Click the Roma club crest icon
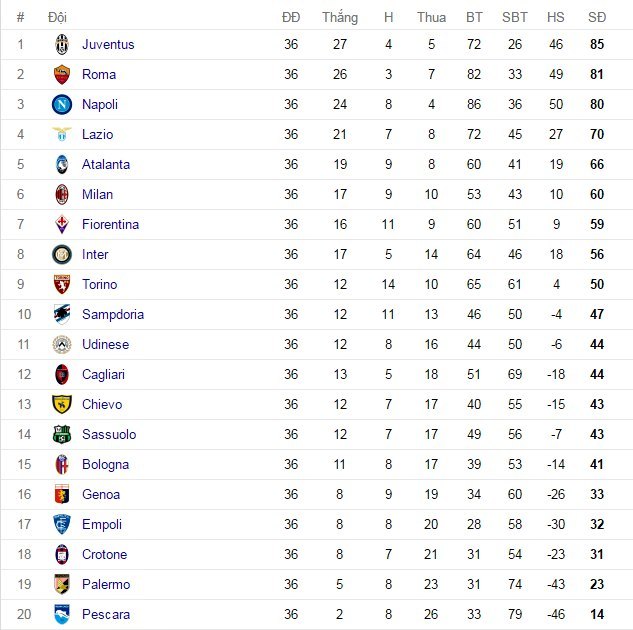 pyautogui.click(x=62, y=74)
